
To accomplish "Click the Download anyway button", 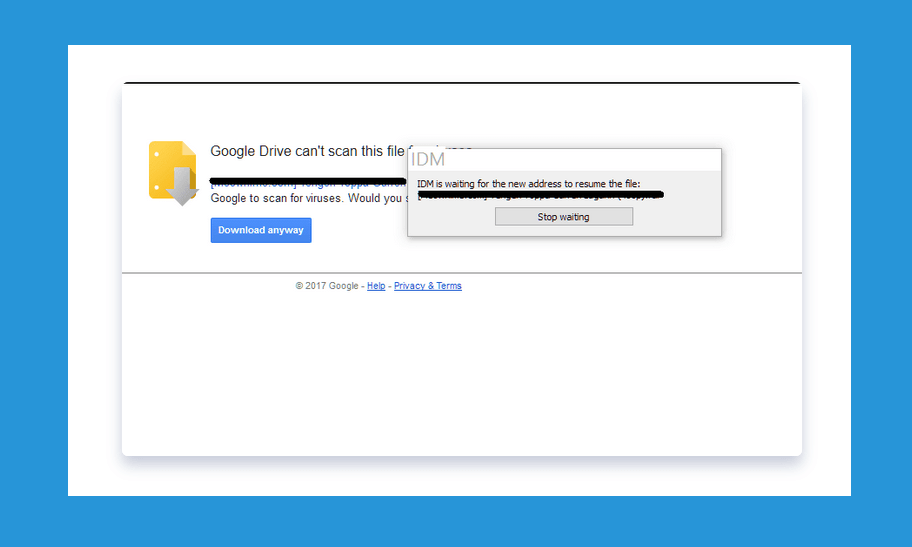I will (261, 230).
